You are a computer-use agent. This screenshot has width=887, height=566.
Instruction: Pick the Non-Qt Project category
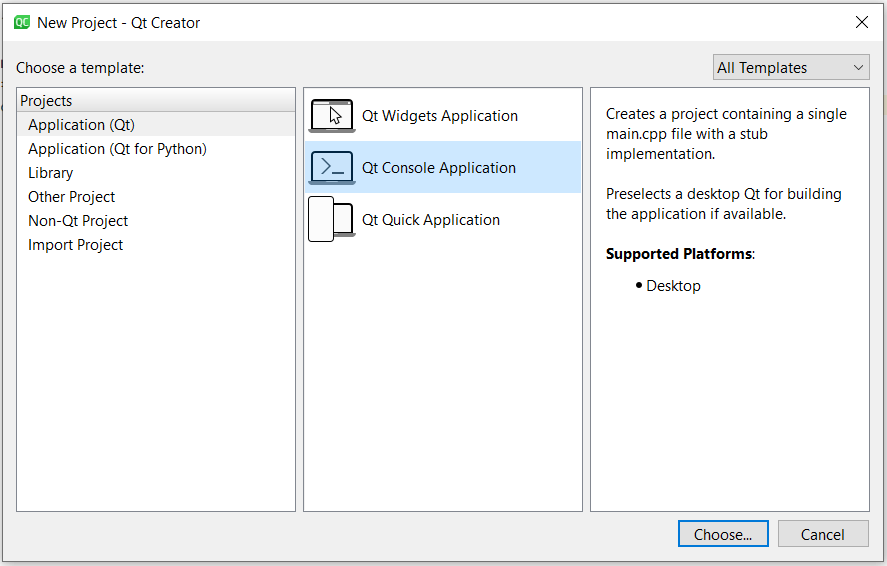[x=78, y=221]
